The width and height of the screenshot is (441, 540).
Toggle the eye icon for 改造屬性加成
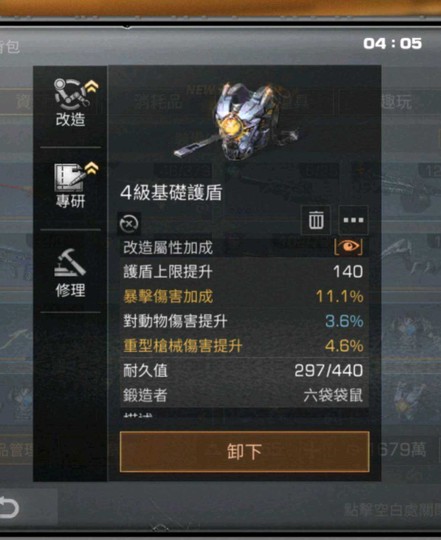pos(348,246)
